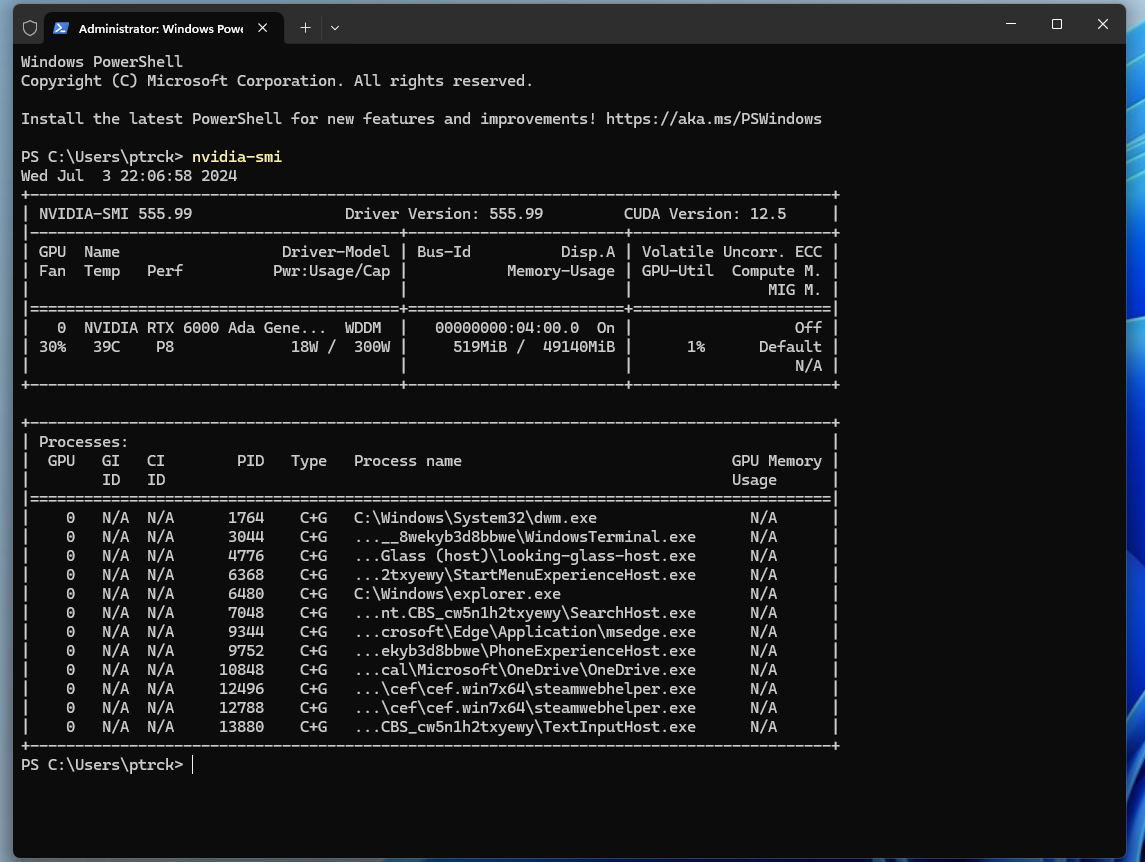This screenshot has height=862, width=1145.
Task: Click the OneDrive.exe process entry
Action: (525, 670)
